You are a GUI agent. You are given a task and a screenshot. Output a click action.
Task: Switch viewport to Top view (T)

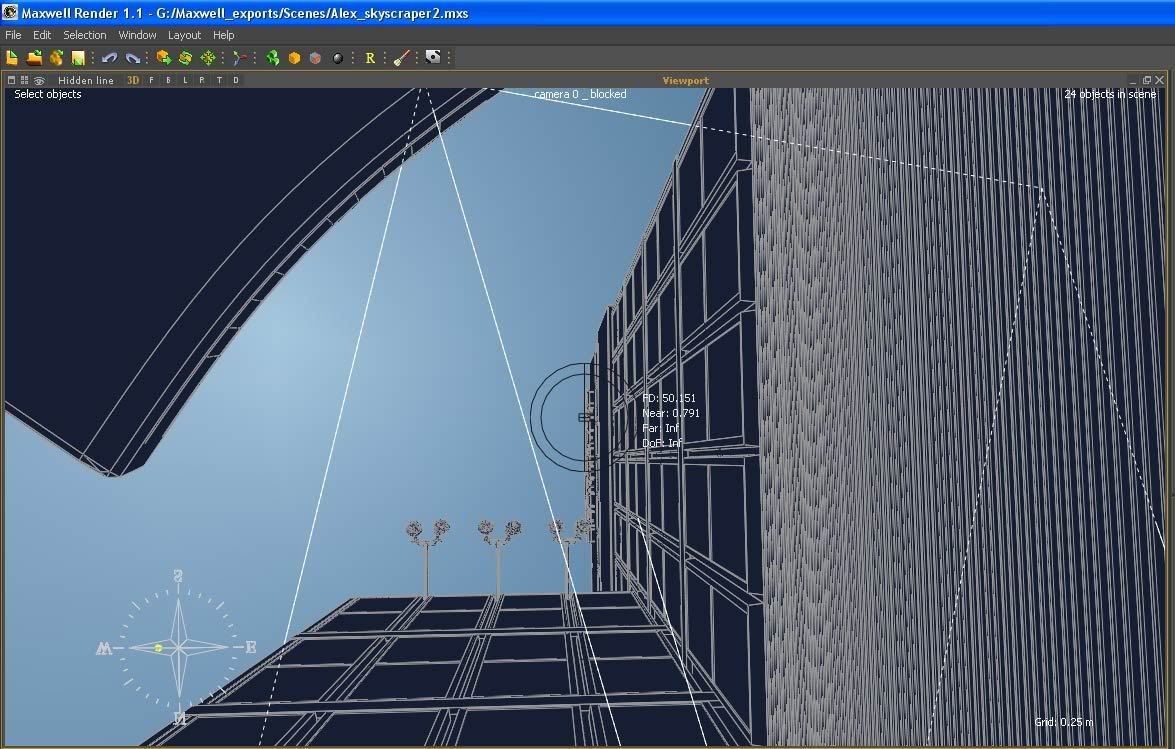point(219,80)
